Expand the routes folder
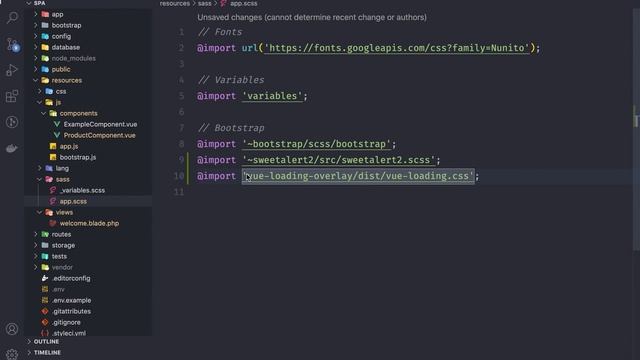640x360 pixels. click(61, 235)
